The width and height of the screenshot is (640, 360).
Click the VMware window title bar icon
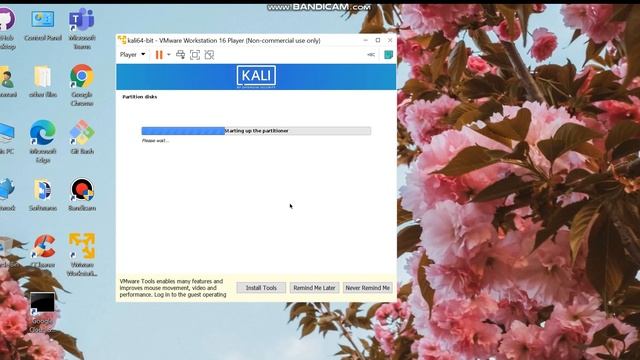pyautogui.click(x=122, y=40)
